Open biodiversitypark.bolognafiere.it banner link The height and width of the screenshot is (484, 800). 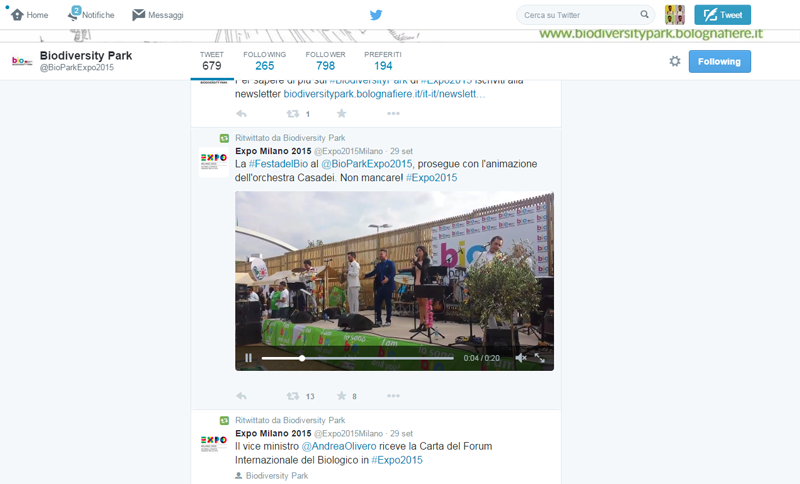click(x=651, y=34)
